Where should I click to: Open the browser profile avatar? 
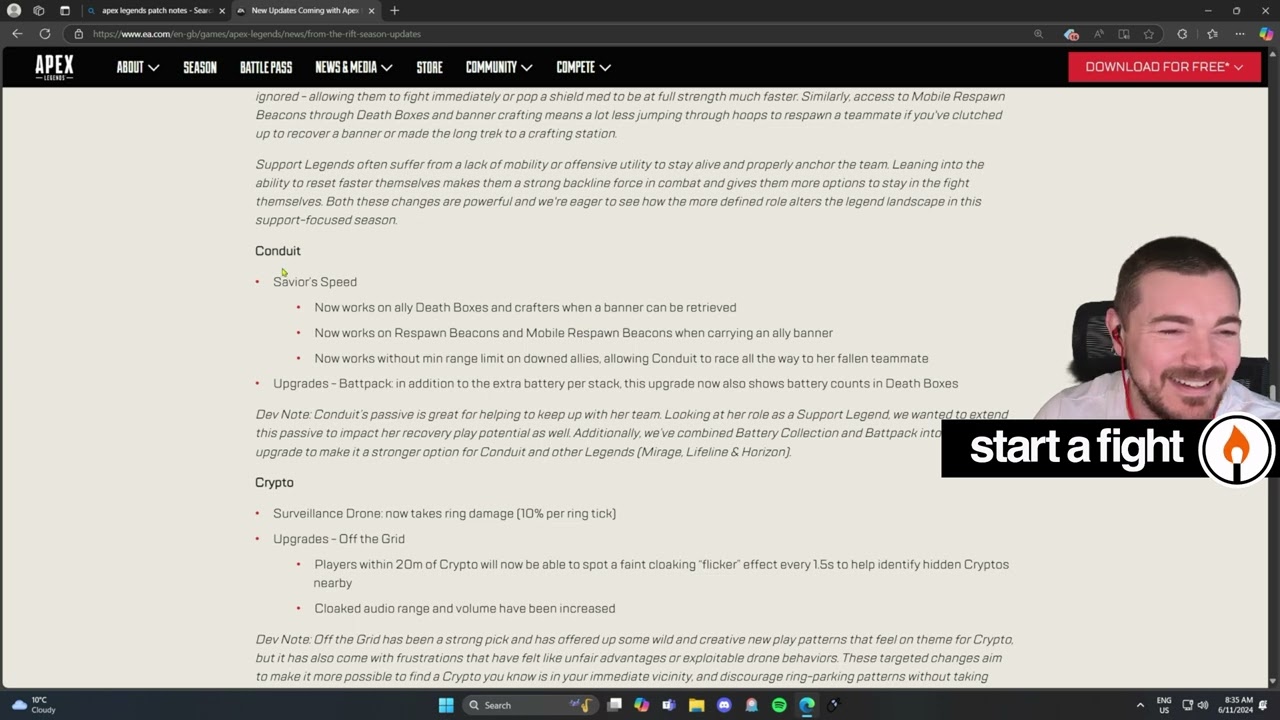pos(14,10)
